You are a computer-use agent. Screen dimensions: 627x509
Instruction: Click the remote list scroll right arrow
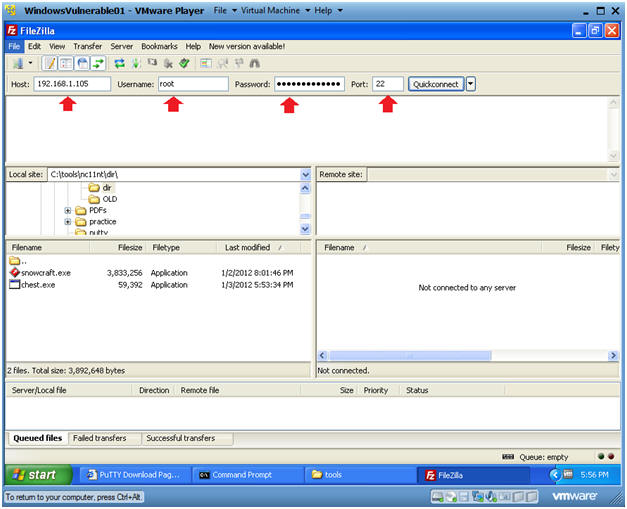coord(613,355)
